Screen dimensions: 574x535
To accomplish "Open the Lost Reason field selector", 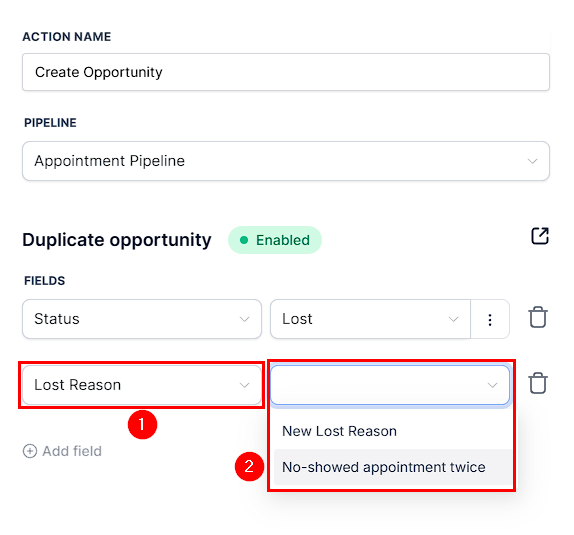I will point(142,385).
